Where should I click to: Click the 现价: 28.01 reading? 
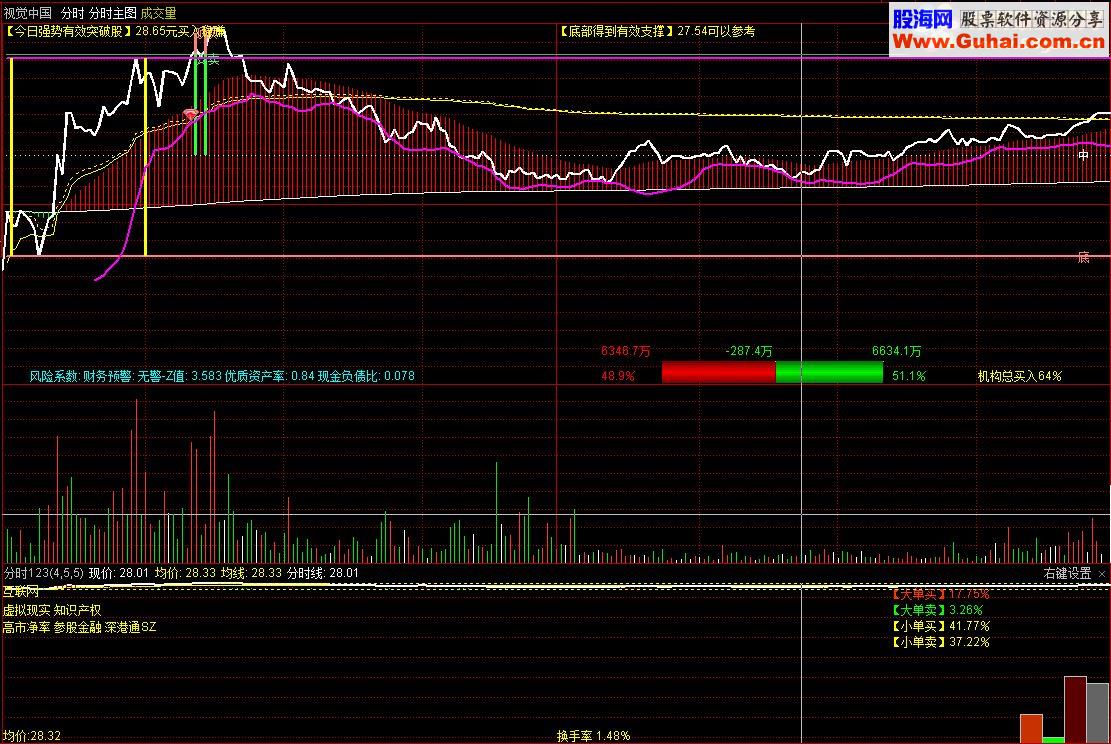tap(119, 573)
